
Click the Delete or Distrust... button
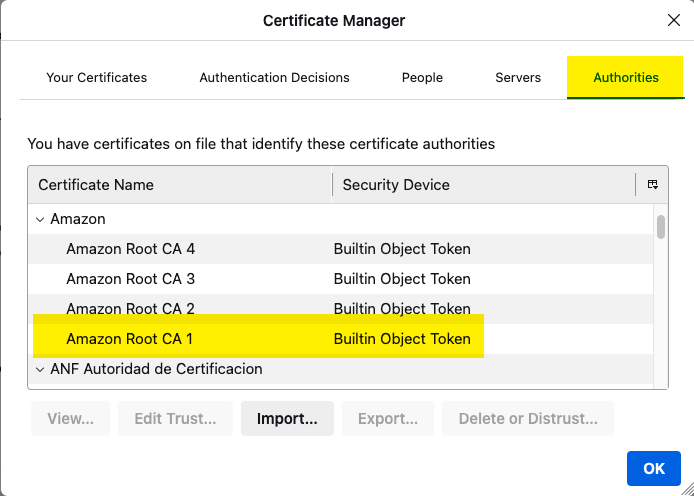pos(528,419)
